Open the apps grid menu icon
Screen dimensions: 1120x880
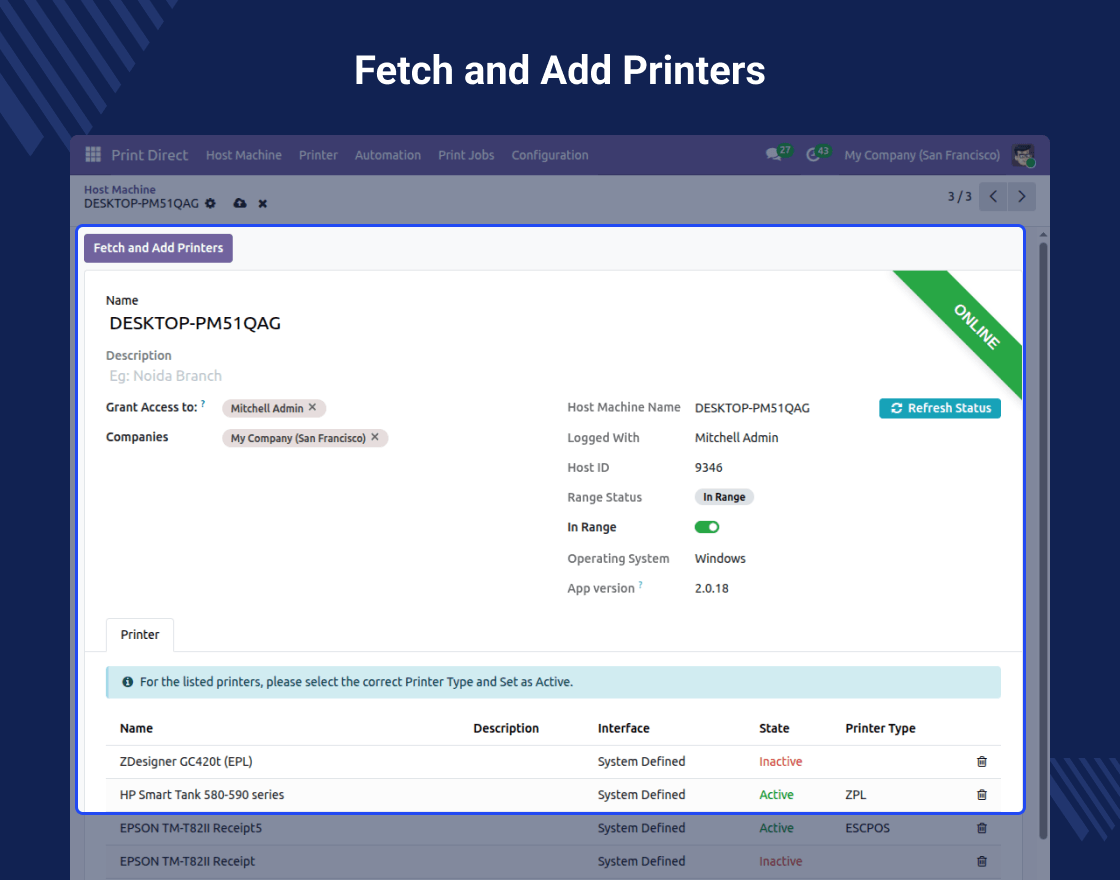point(93,155)
